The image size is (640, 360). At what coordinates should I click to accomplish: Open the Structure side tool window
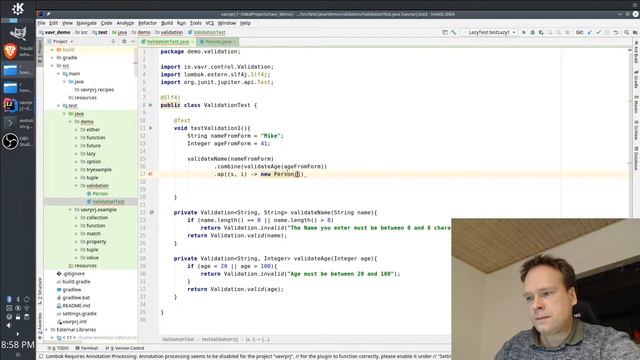tap(40, 291)
